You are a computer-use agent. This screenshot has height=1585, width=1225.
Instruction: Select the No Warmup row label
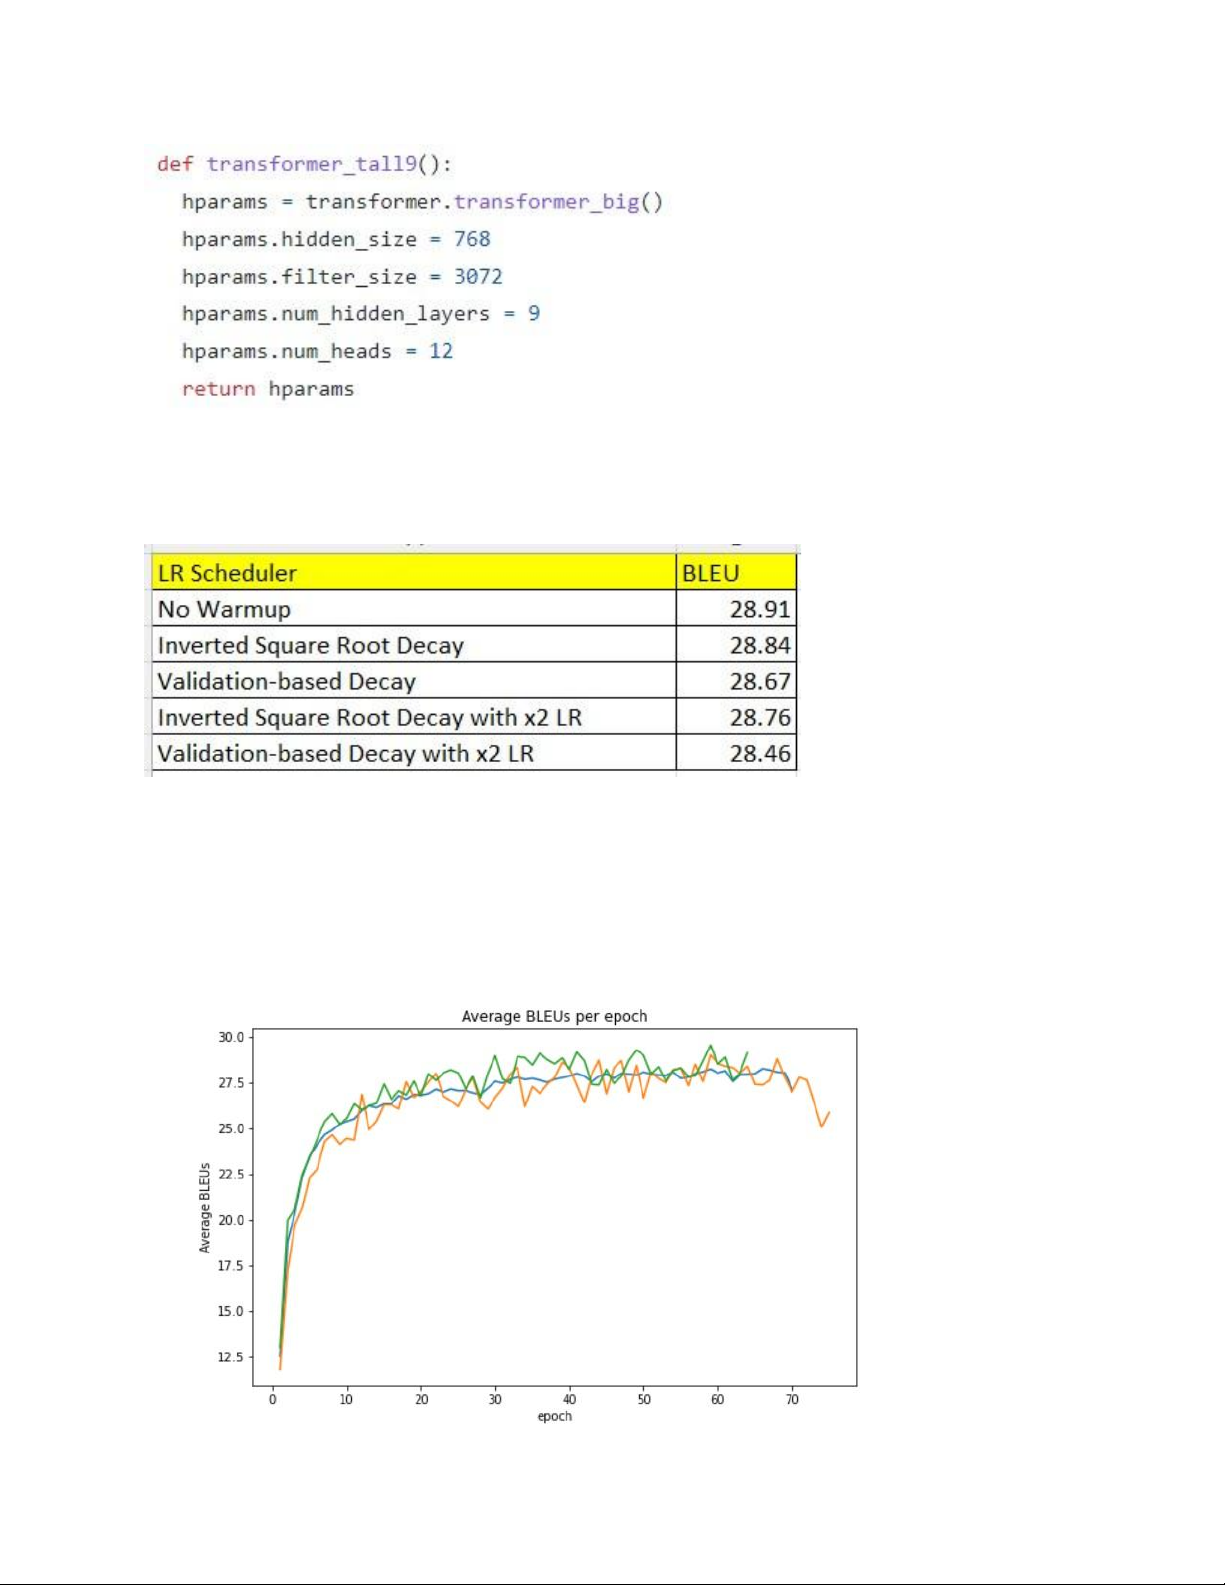click(224, 609)
